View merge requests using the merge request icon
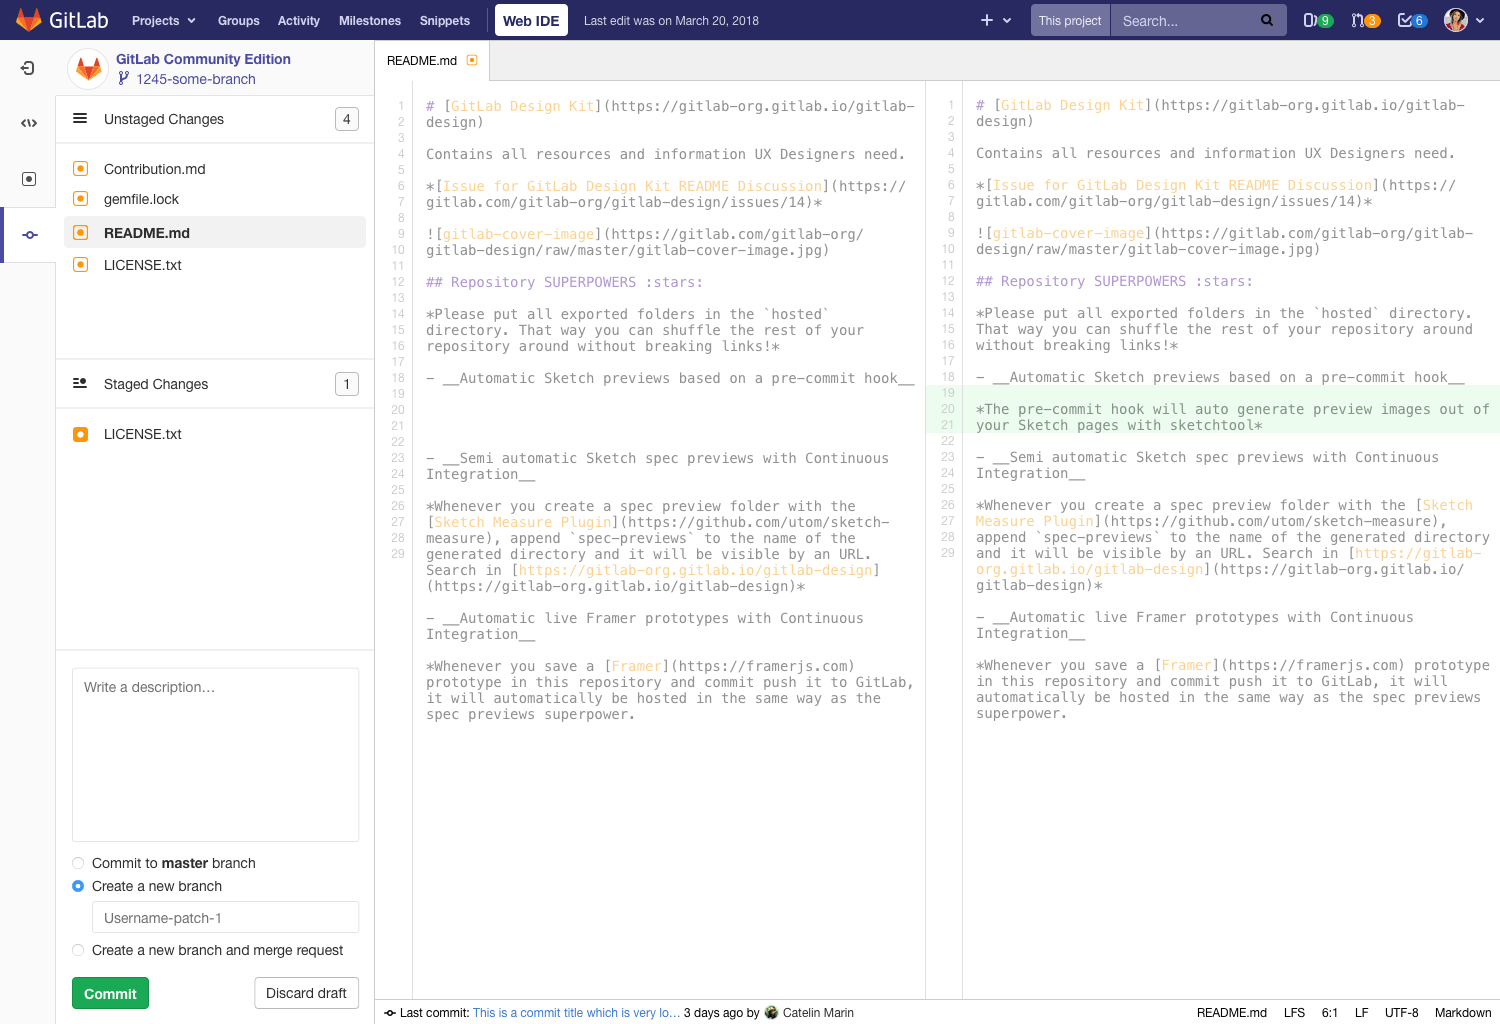The image size is (1500, 1024). click(1362, 19)
